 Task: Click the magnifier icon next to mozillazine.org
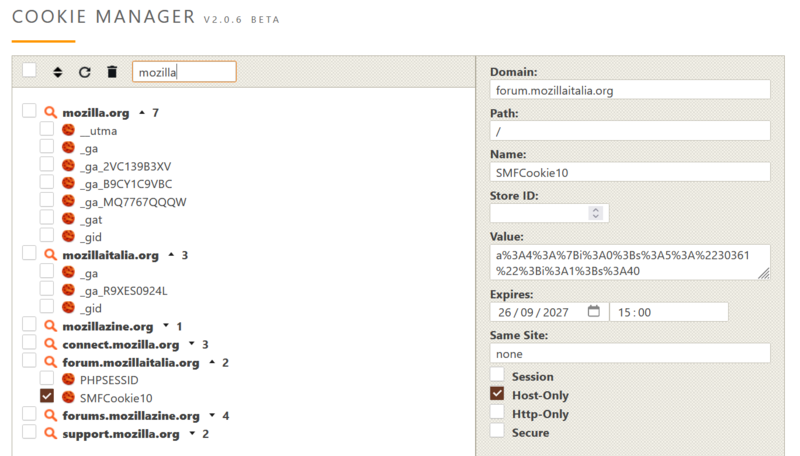click(50, 326)
